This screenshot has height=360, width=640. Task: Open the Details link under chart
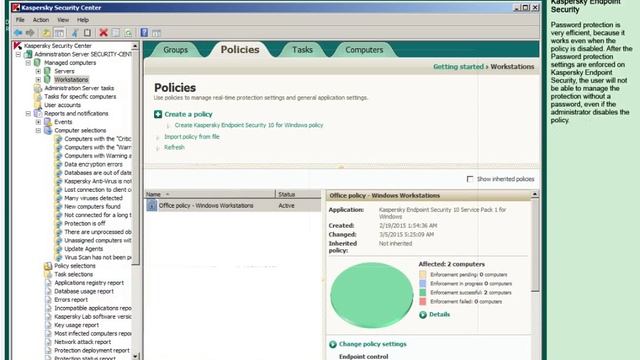coord(440,315)
